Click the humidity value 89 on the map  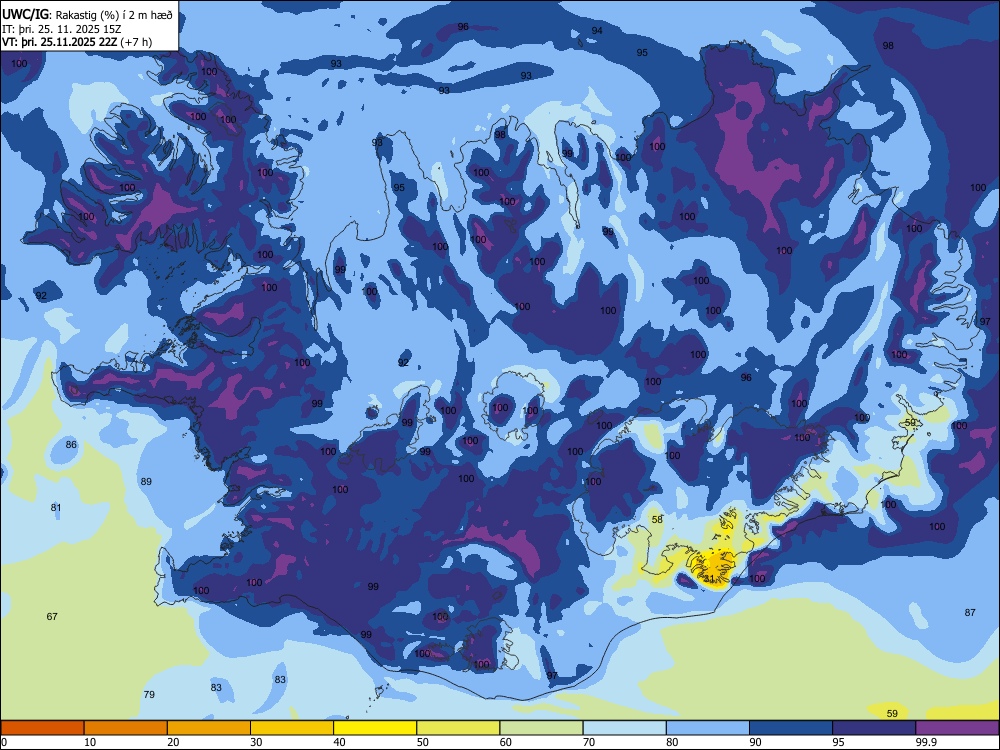146,482
